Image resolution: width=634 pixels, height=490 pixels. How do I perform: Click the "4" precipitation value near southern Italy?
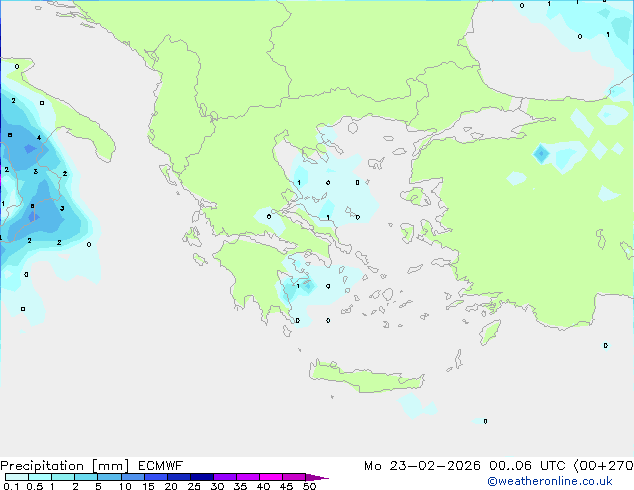pos(39,138)
